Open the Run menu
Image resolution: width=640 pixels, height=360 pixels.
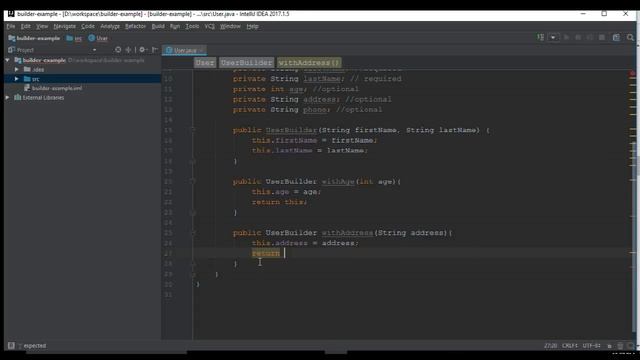(175, 26)
